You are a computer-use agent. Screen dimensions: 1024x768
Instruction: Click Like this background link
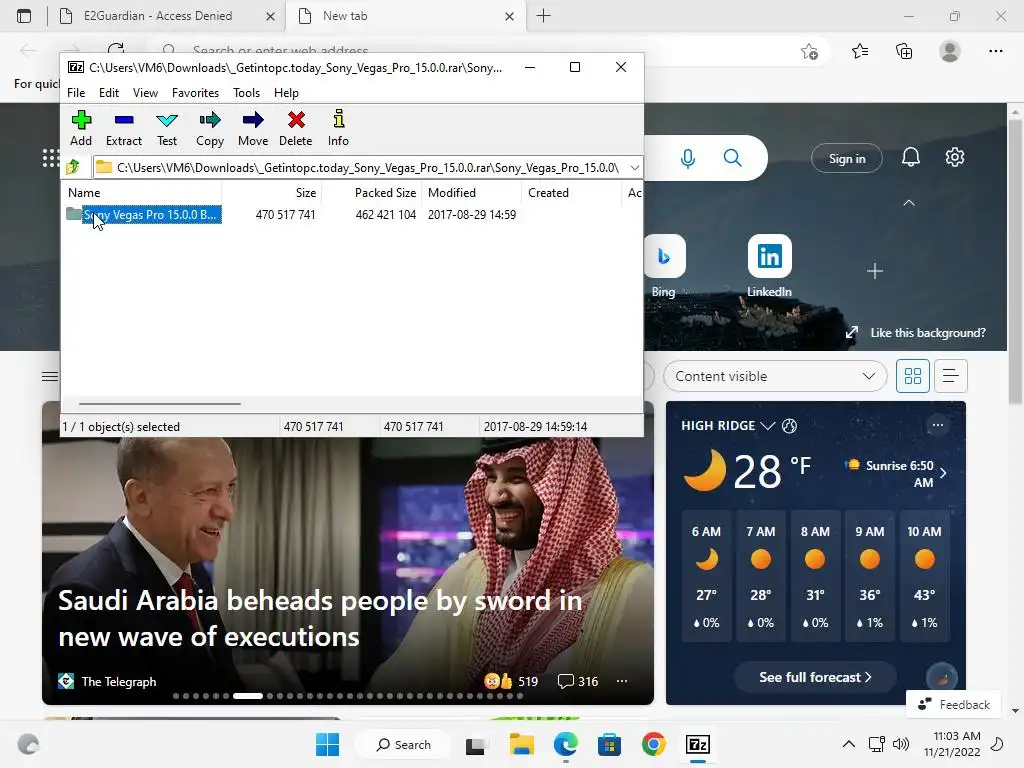[927, 332]
